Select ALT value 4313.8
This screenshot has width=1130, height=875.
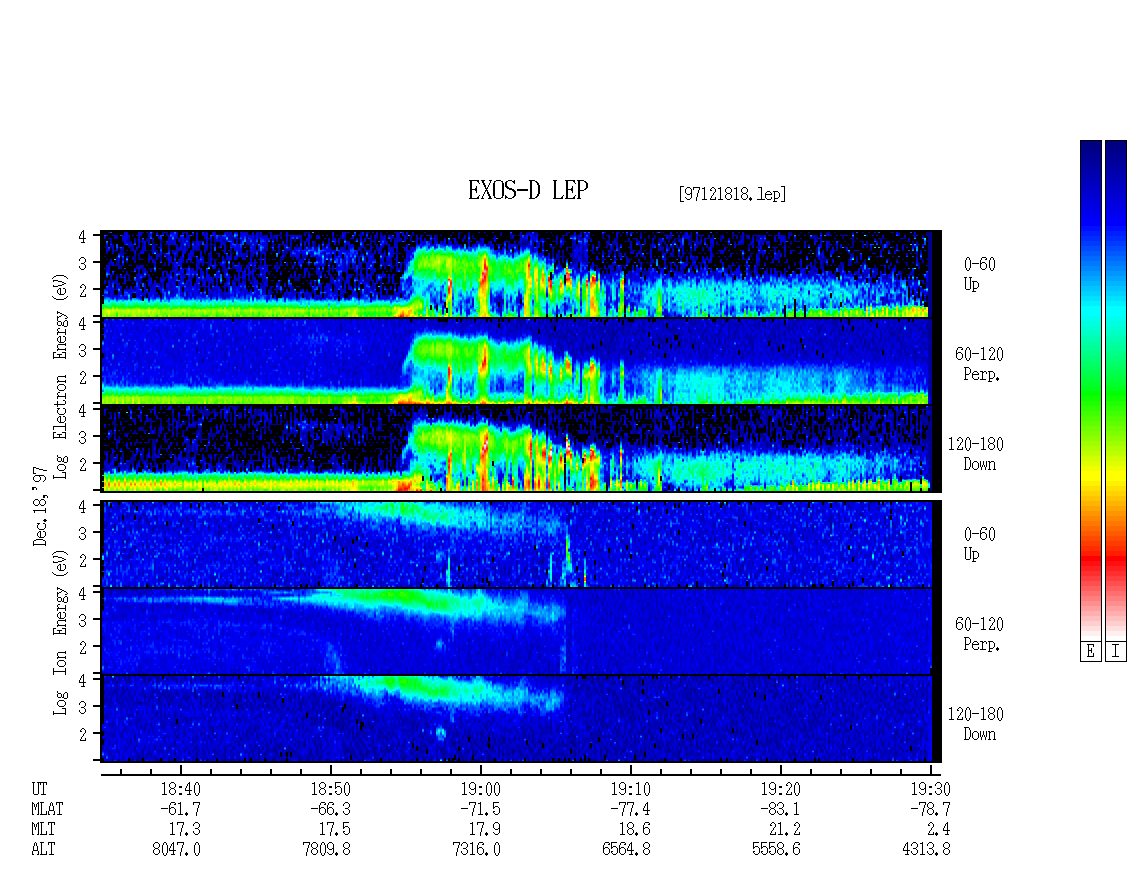point(927,850)
